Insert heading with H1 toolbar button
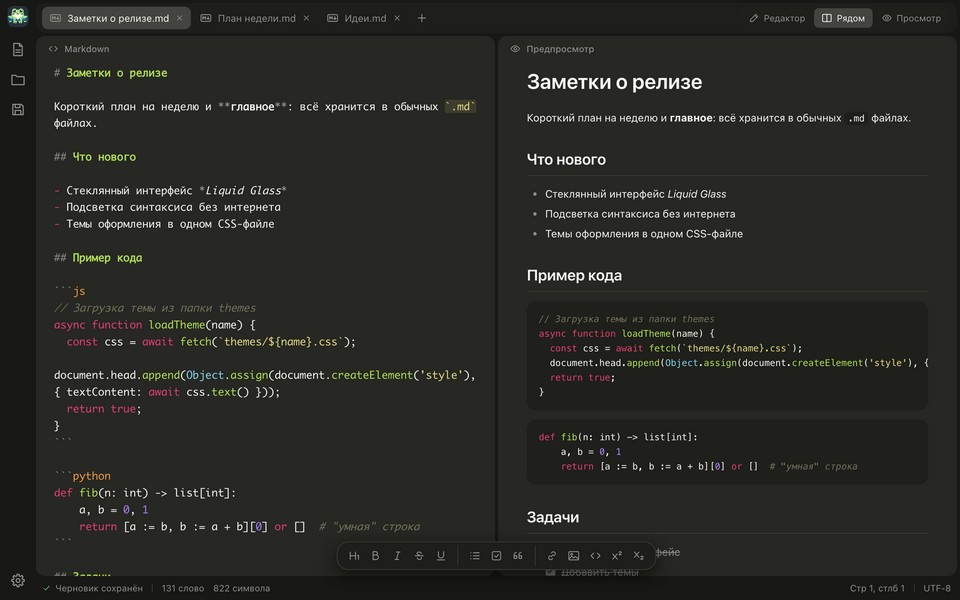 point(354,556)
